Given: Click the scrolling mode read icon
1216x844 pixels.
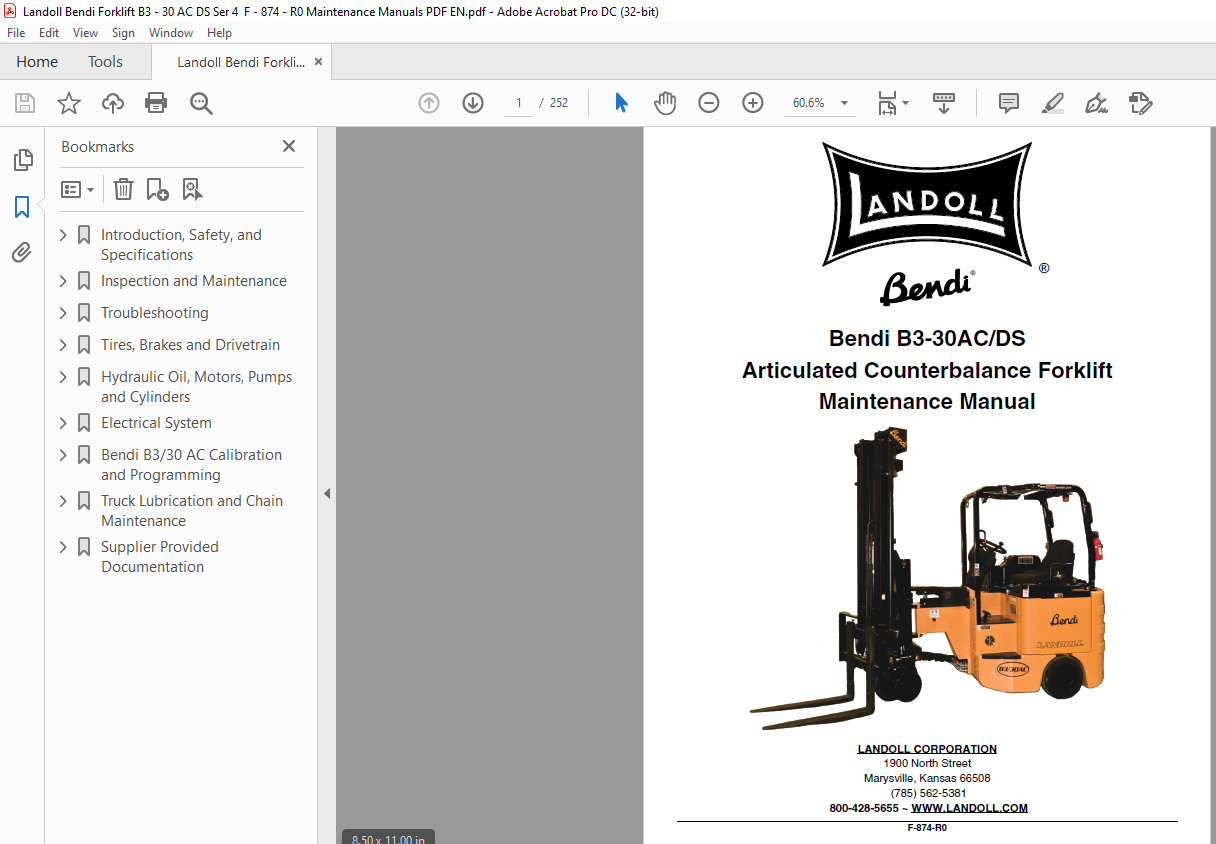Looking at the screenshot, I should pyautogui.click(x=944, y=103).
